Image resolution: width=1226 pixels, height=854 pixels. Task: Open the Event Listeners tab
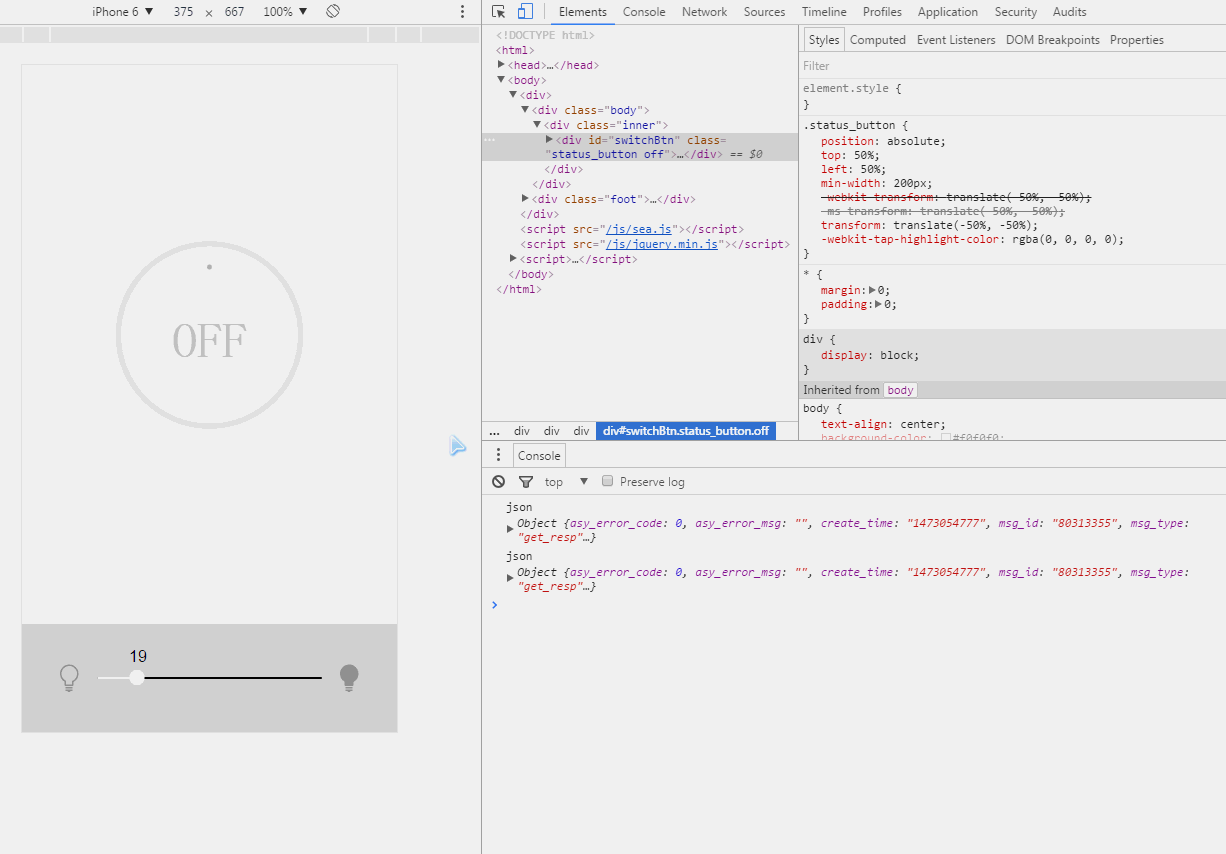[x=956, y=40]
